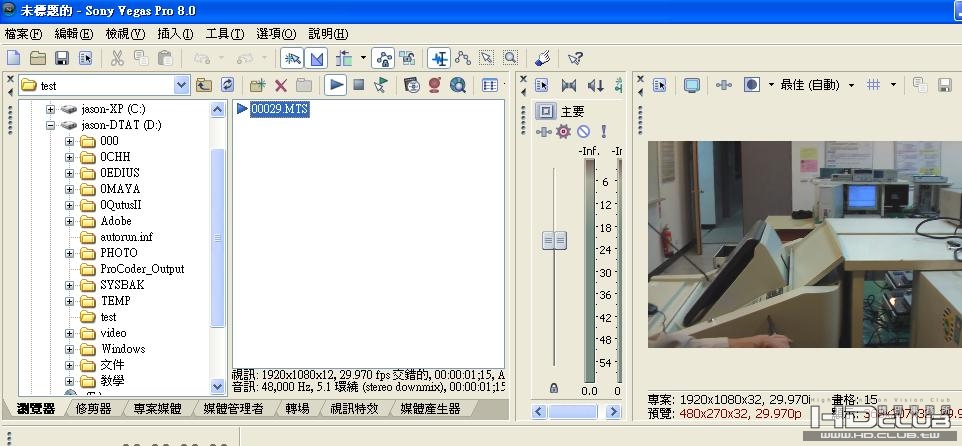This screenshot has width=962, height=446.
Task: Click the disc with magnifier icon in explorer toolbar
Action: coord(458,85)
